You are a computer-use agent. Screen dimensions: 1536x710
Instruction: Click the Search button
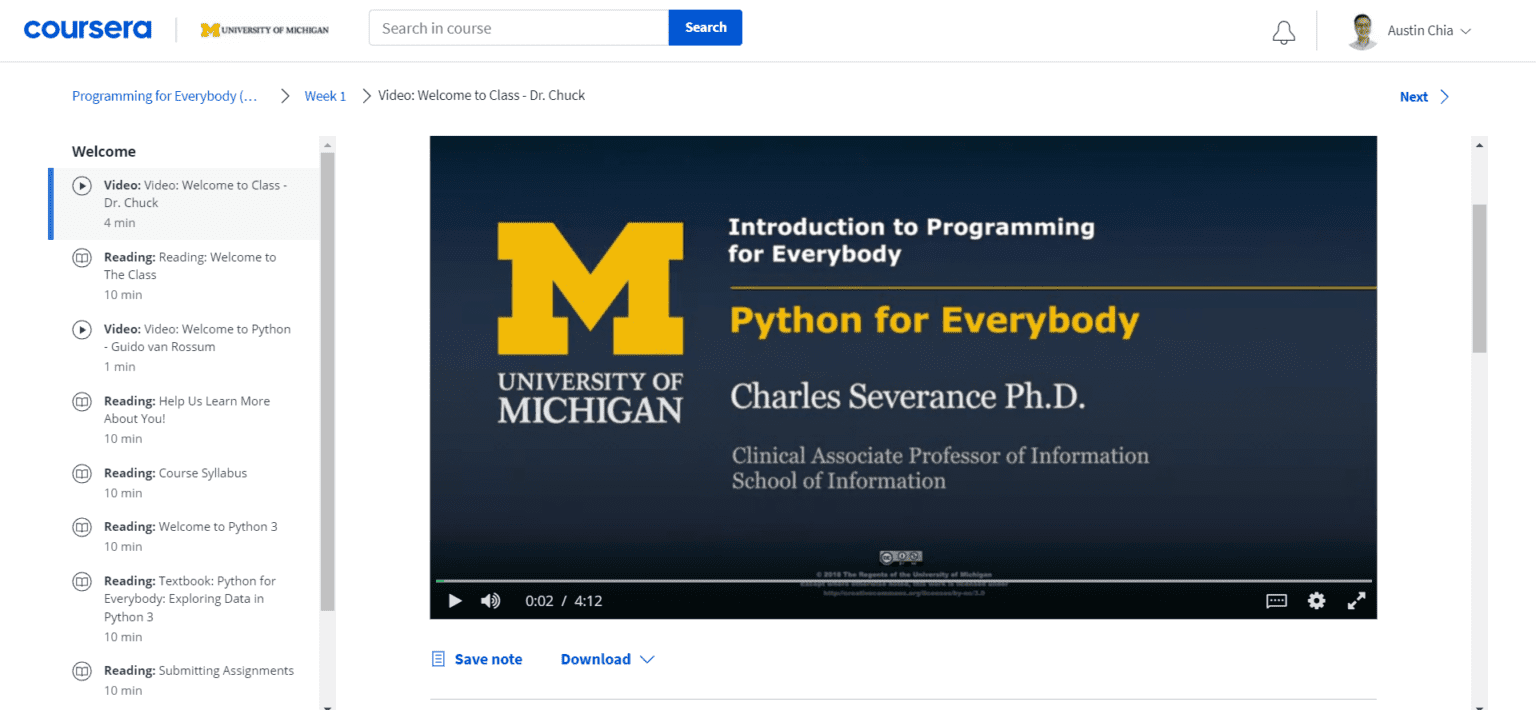(705, 27)
